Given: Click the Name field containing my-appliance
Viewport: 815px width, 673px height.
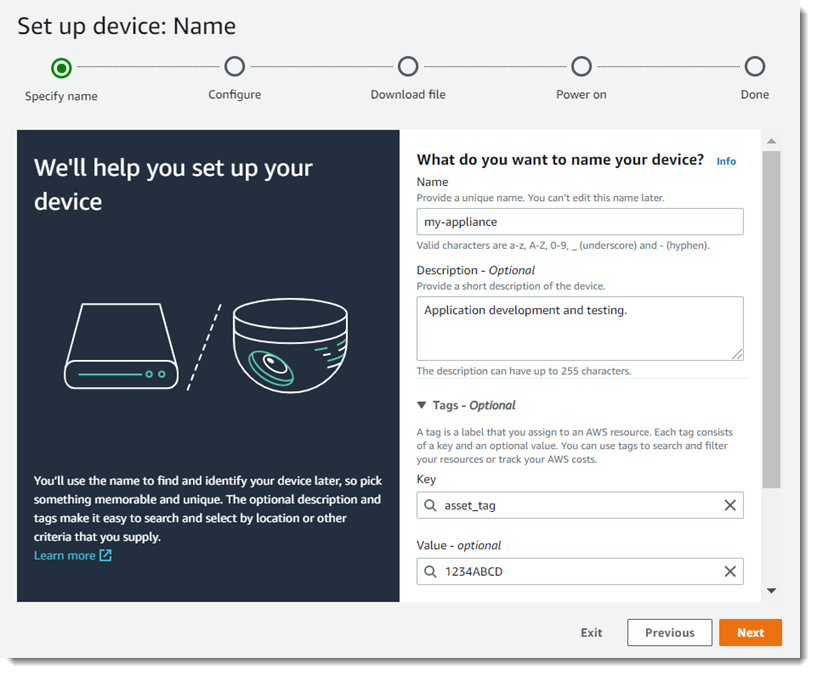Looking at the screenshot, I should (579, 222).
